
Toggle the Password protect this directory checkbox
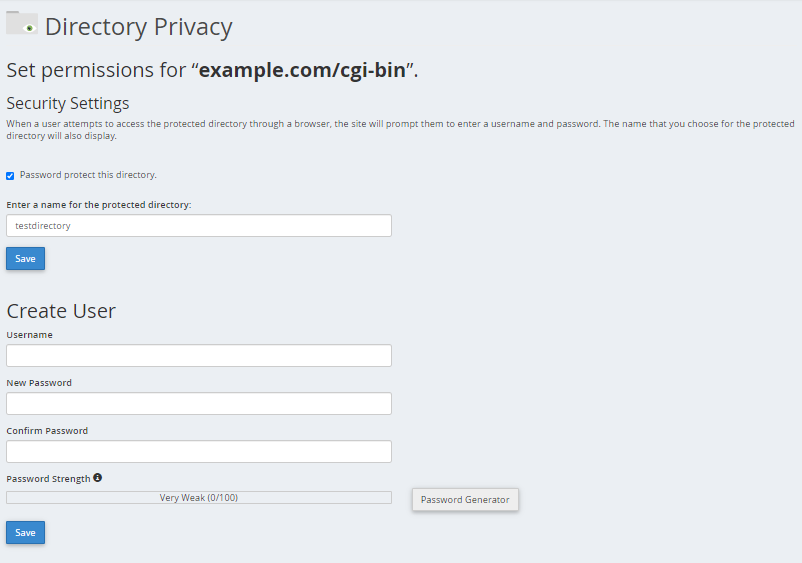(10, 176)
